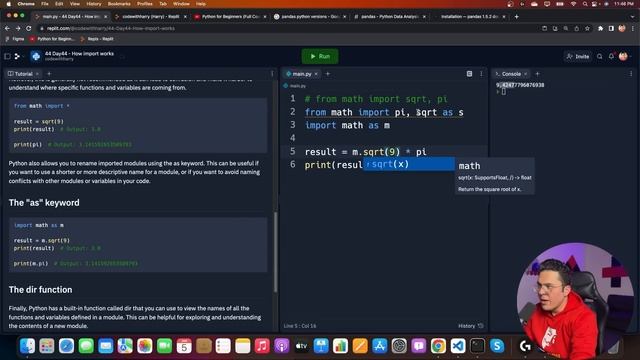The height and width of the screenshot is (360, 640).
Task: Click the Line 5 : Col 16 status text
Action: pyautogui.click(x=300, y=326)
